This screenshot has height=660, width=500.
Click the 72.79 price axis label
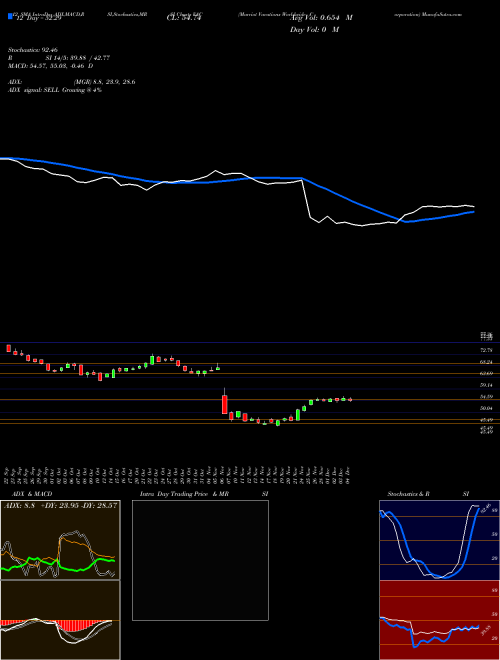click(x=486, y=350)
